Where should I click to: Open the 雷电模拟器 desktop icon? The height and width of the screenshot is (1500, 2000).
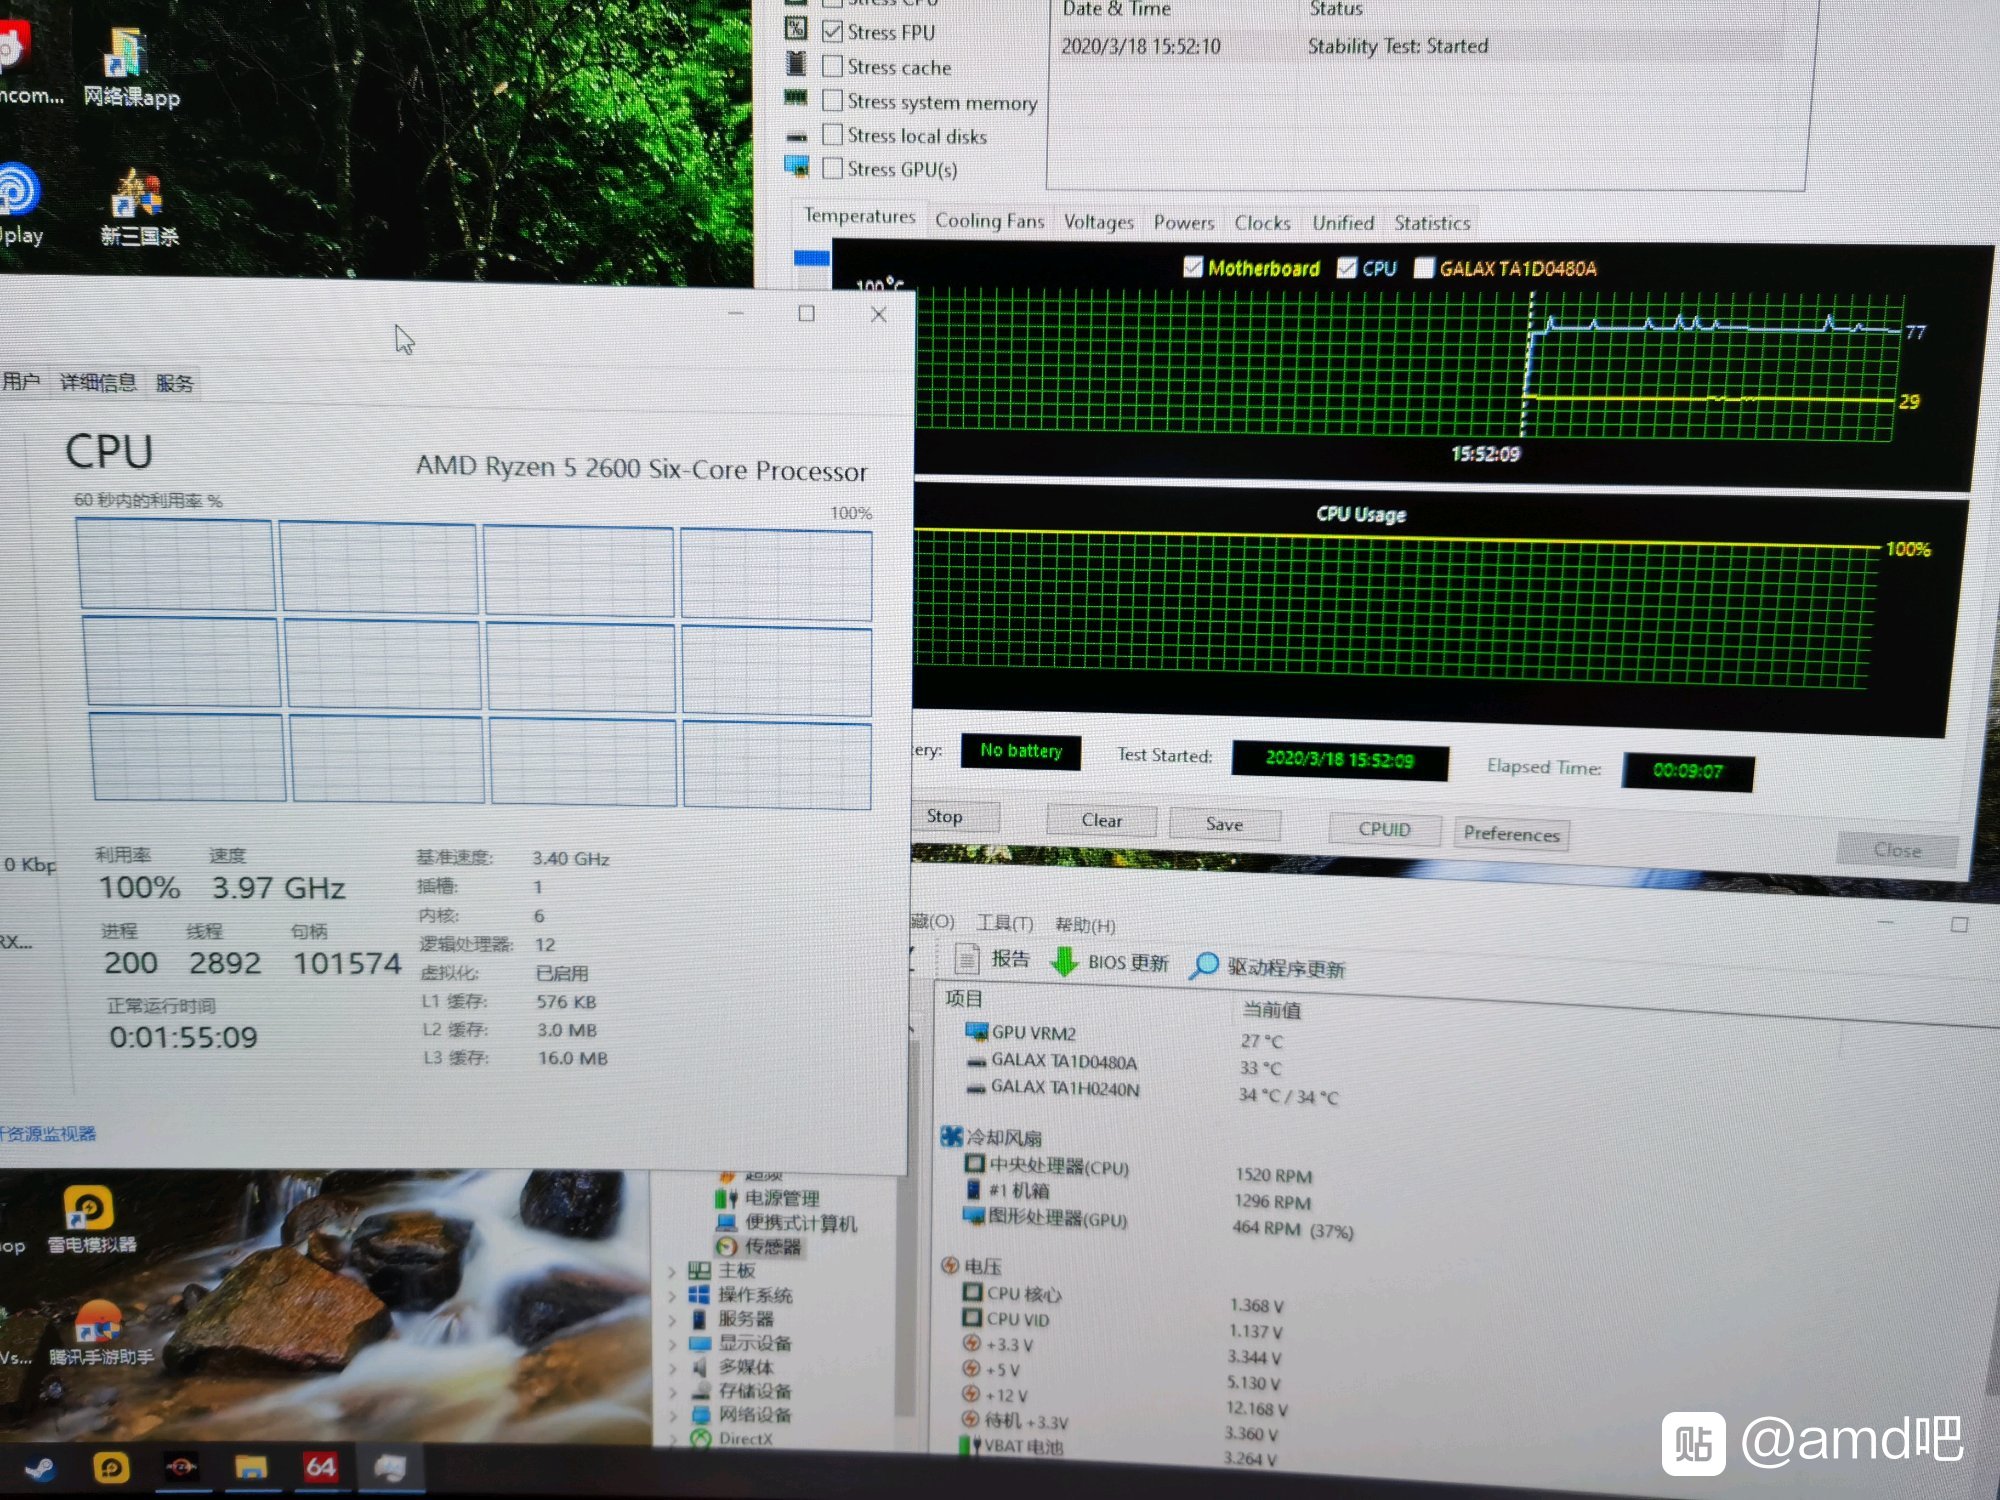click(x=90, y=1219)
